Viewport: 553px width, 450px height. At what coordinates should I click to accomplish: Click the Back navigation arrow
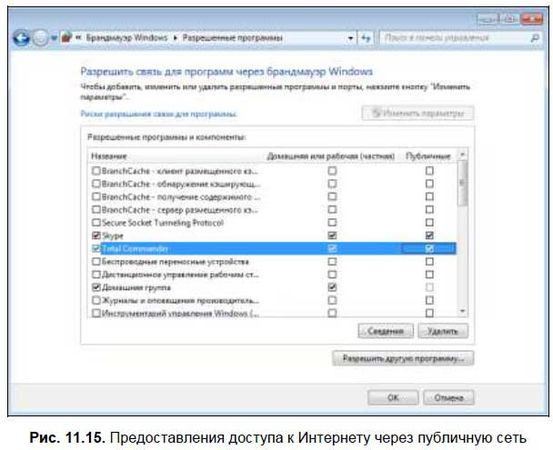[21, 38]
